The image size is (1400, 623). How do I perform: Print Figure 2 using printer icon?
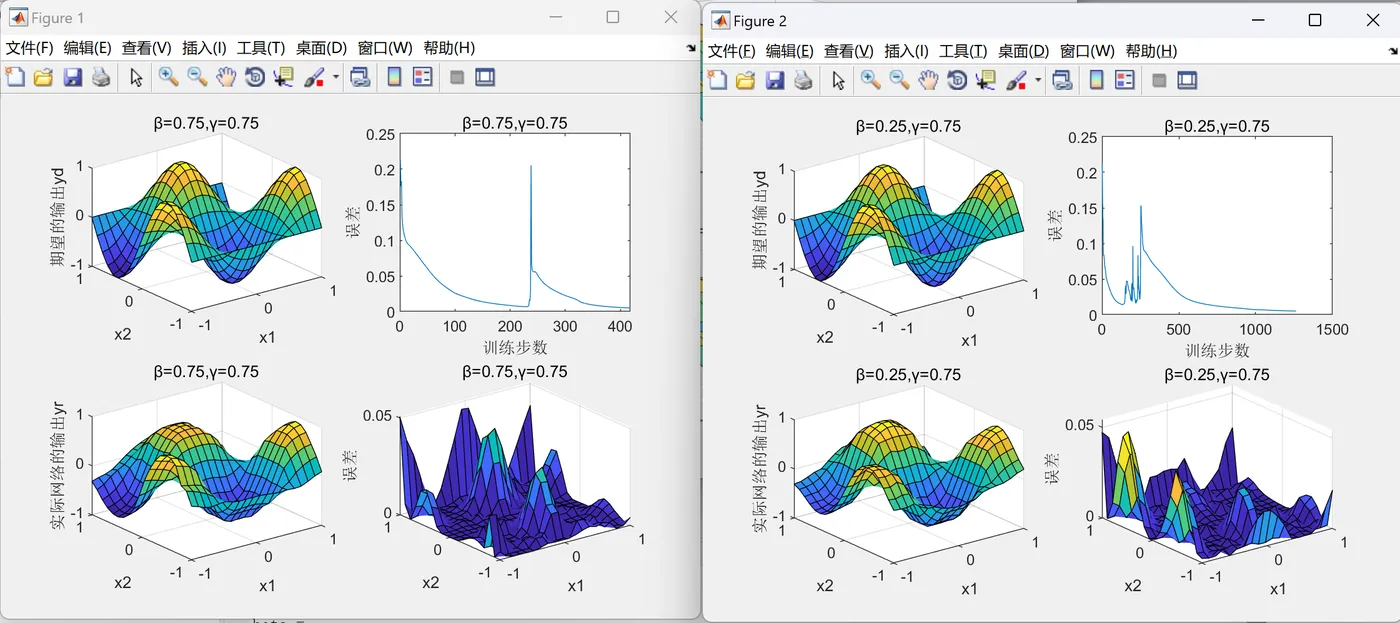803,80
